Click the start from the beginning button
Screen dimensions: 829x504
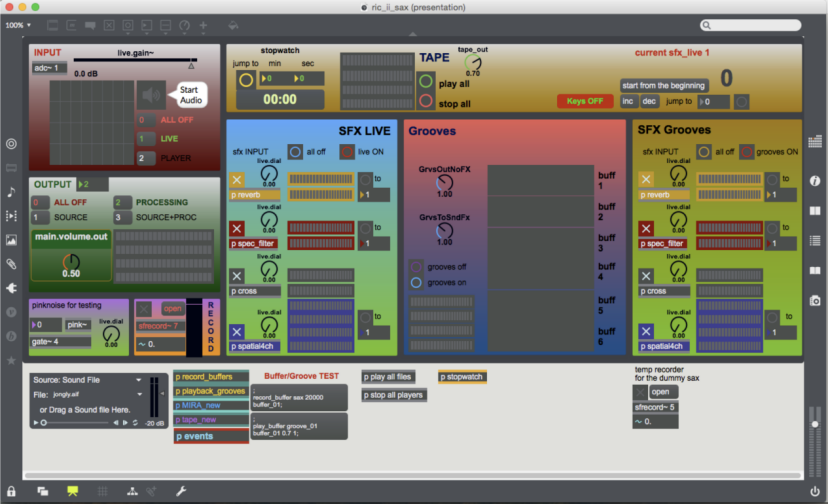(664, 85)
